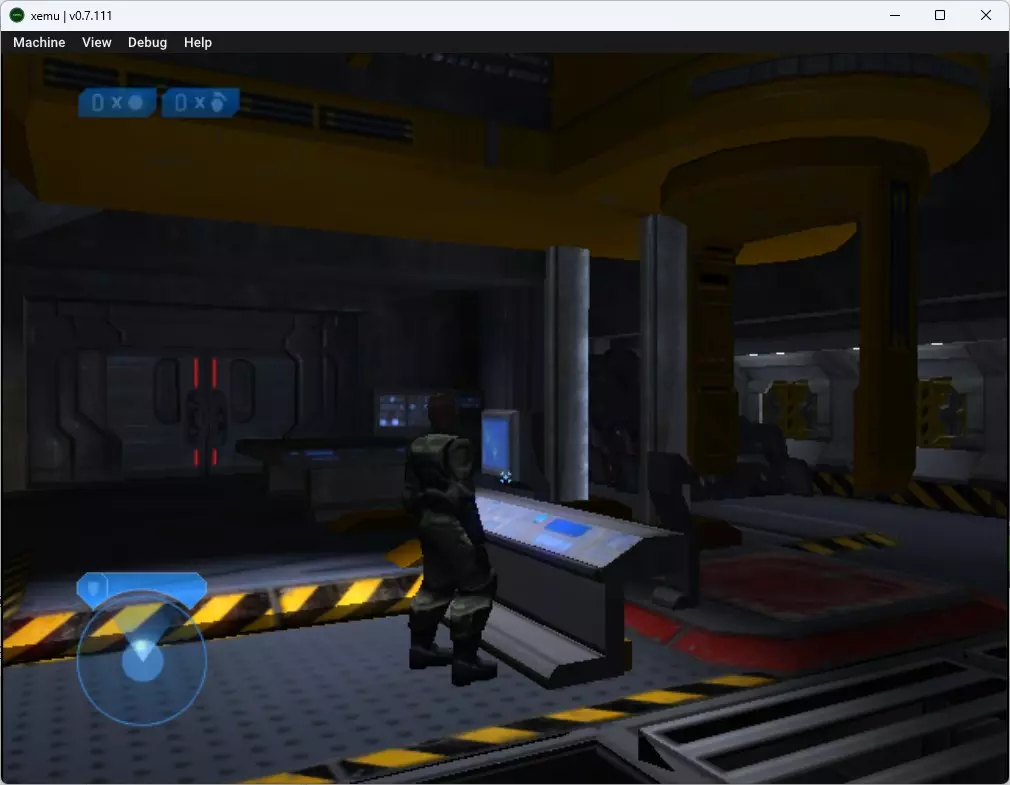Close the xemu window

coord(986,15)
